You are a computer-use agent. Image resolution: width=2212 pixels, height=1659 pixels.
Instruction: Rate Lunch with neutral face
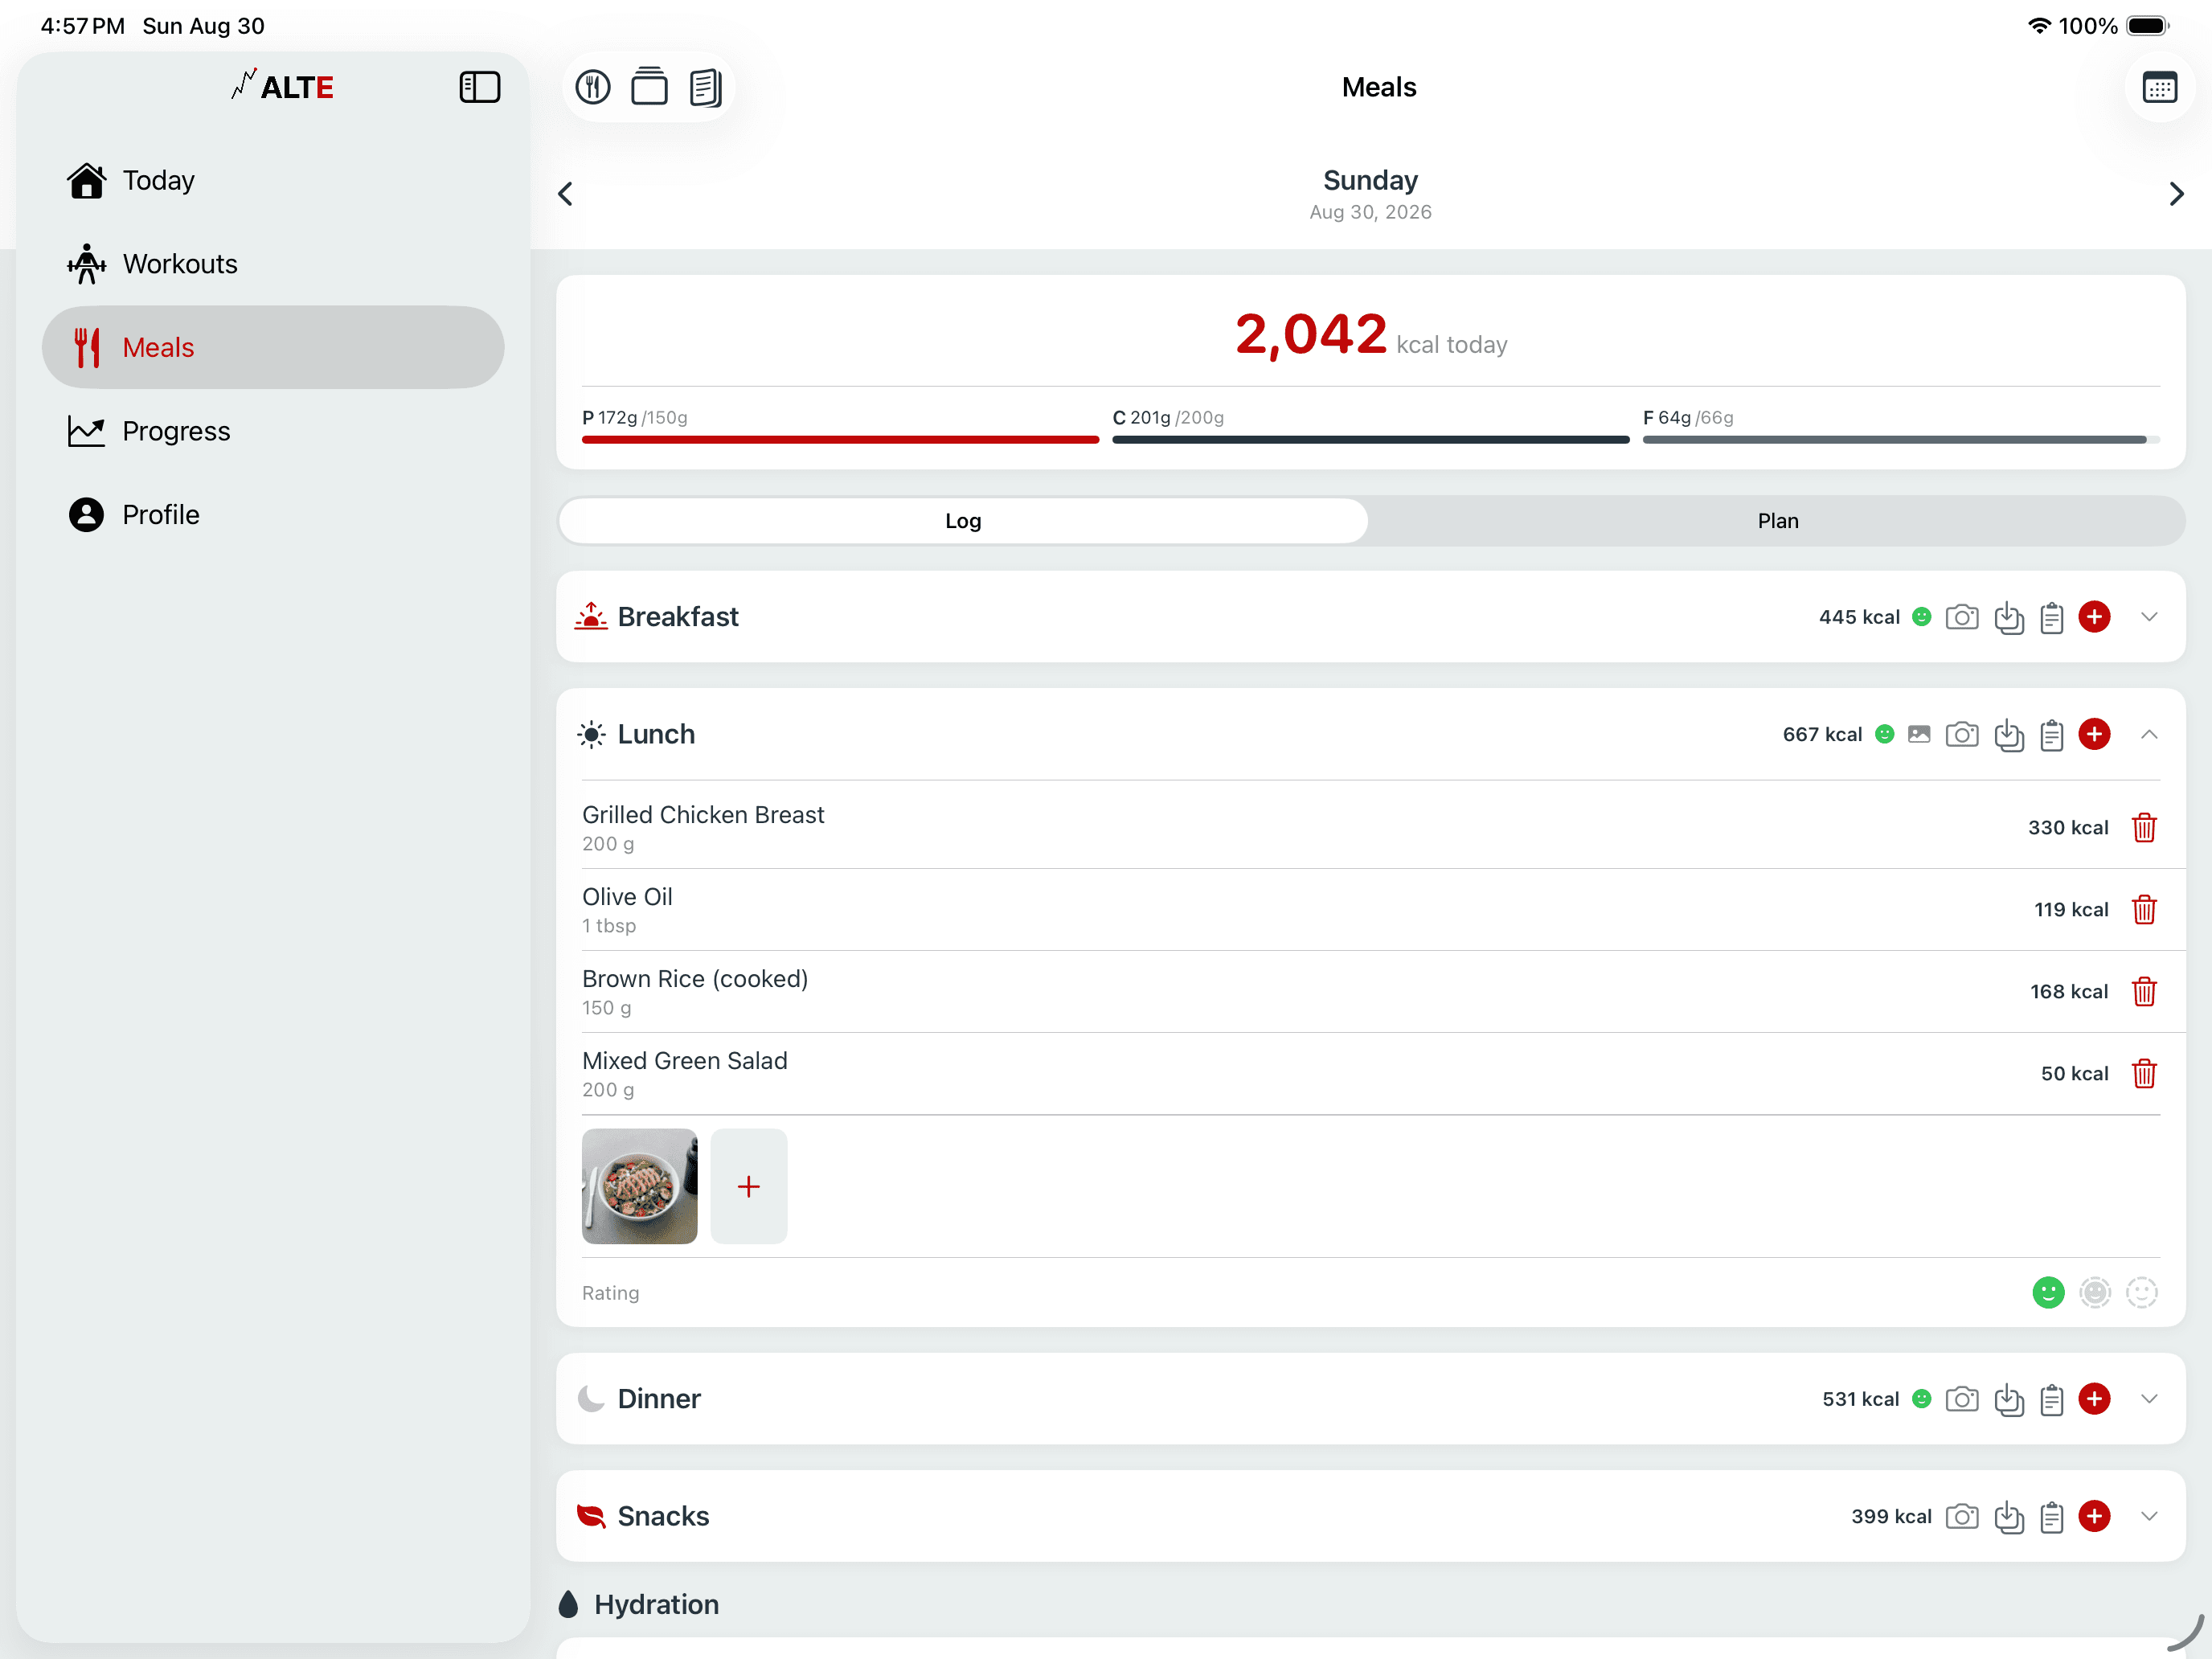point(2095,1293)
